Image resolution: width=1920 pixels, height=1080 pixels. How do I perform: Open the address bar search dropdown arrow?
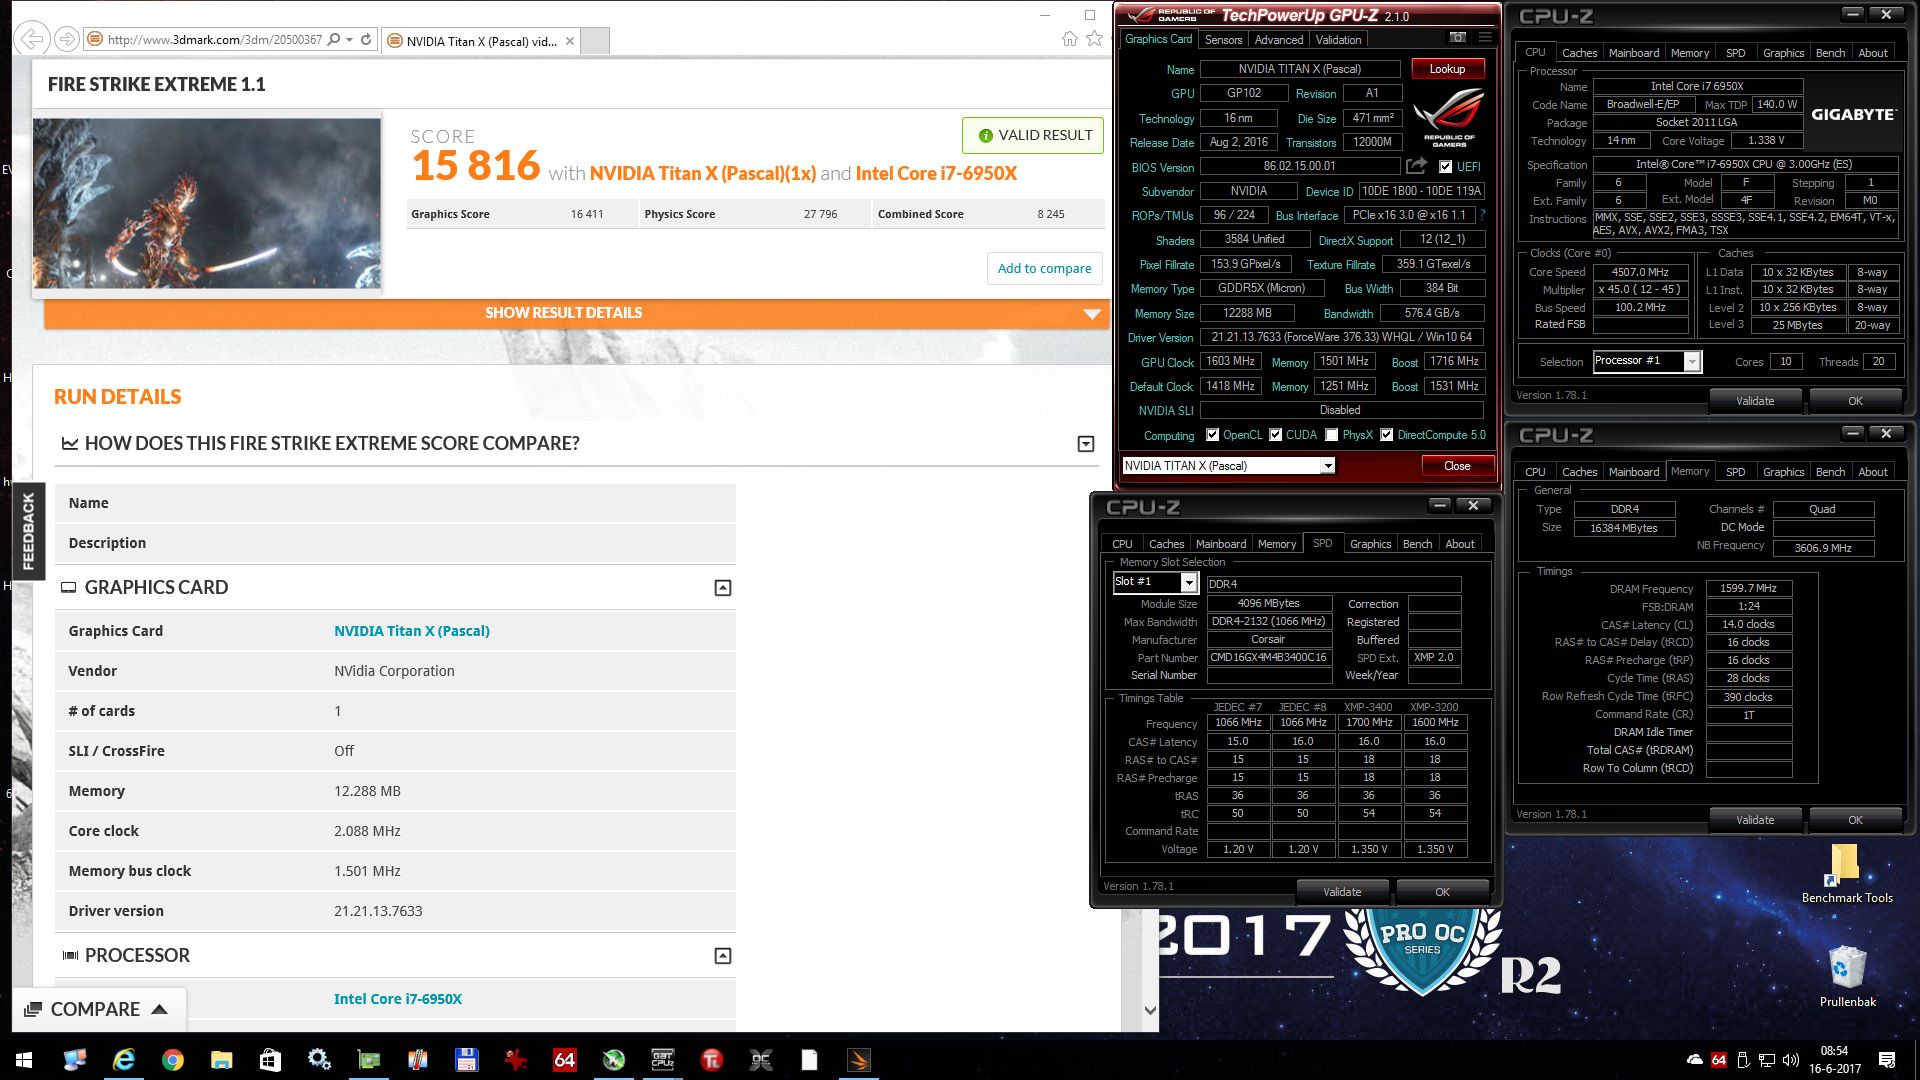(349, 40)
